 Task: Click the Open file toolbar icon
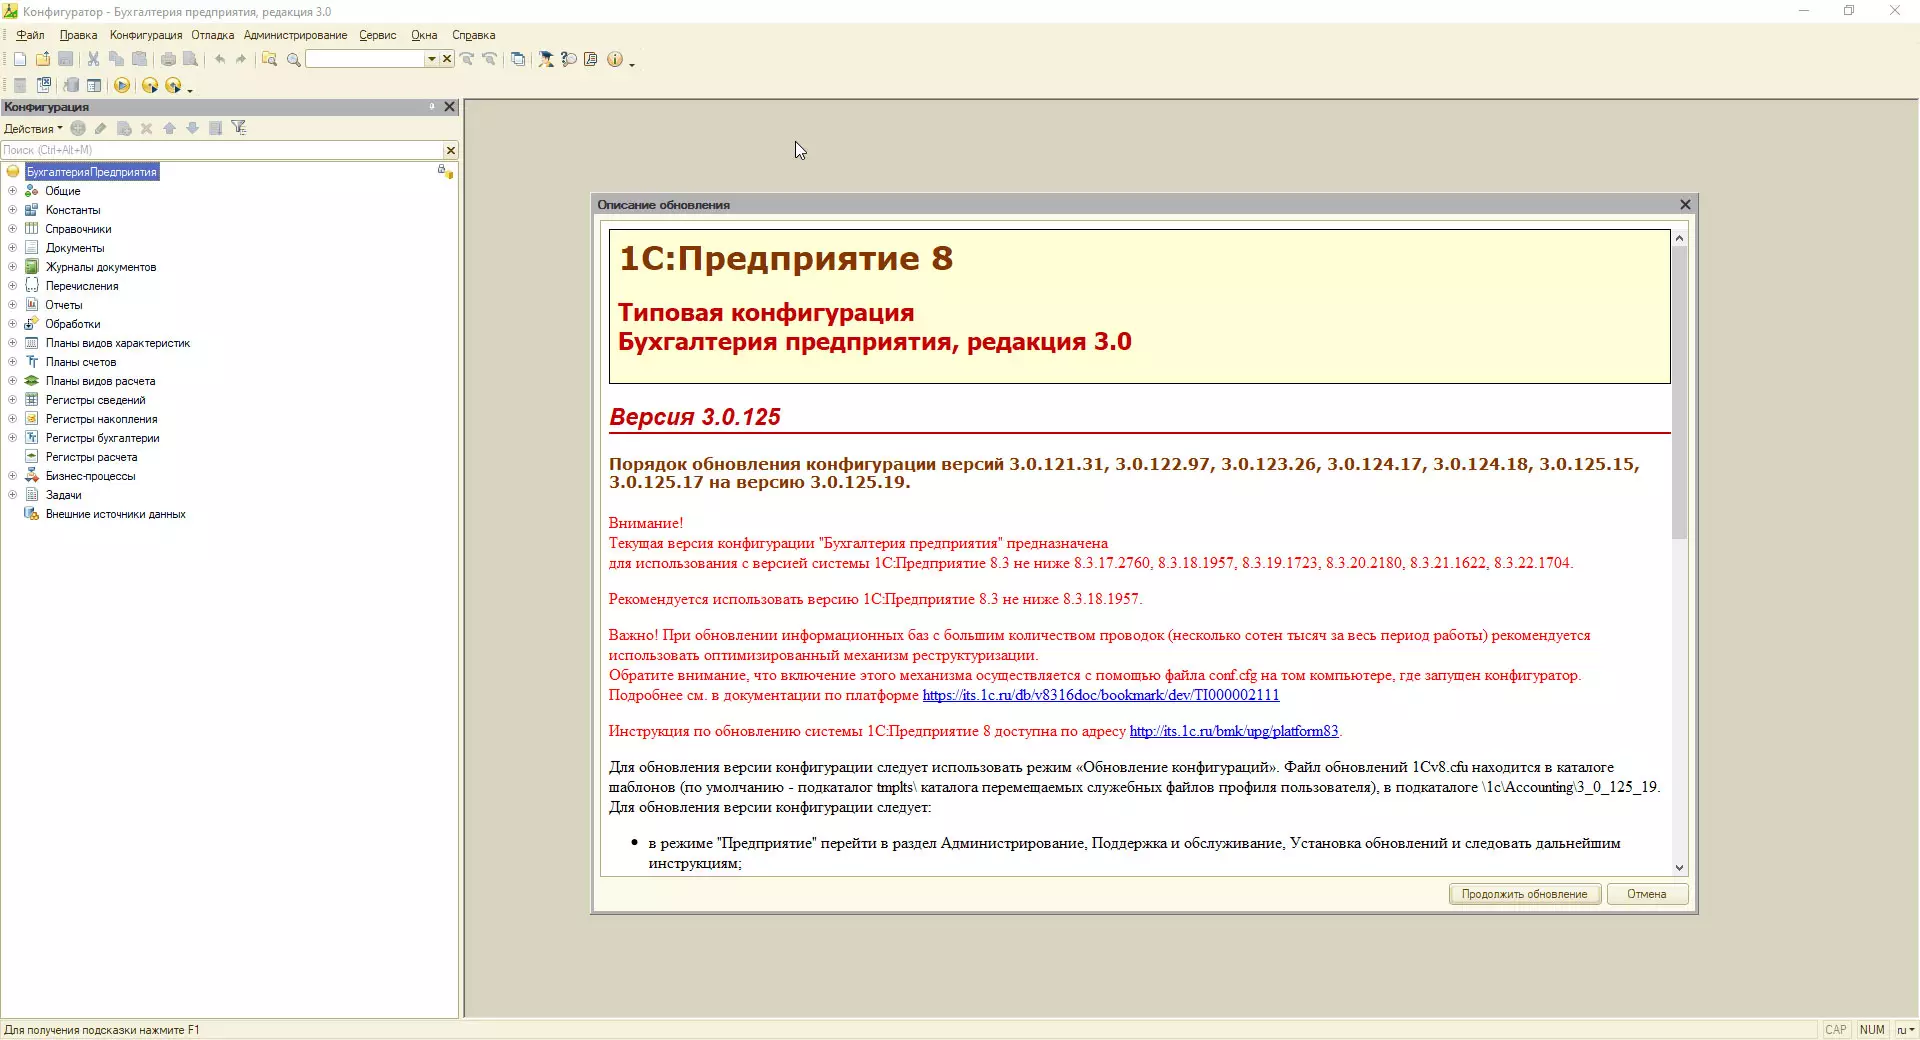[43, 59]
